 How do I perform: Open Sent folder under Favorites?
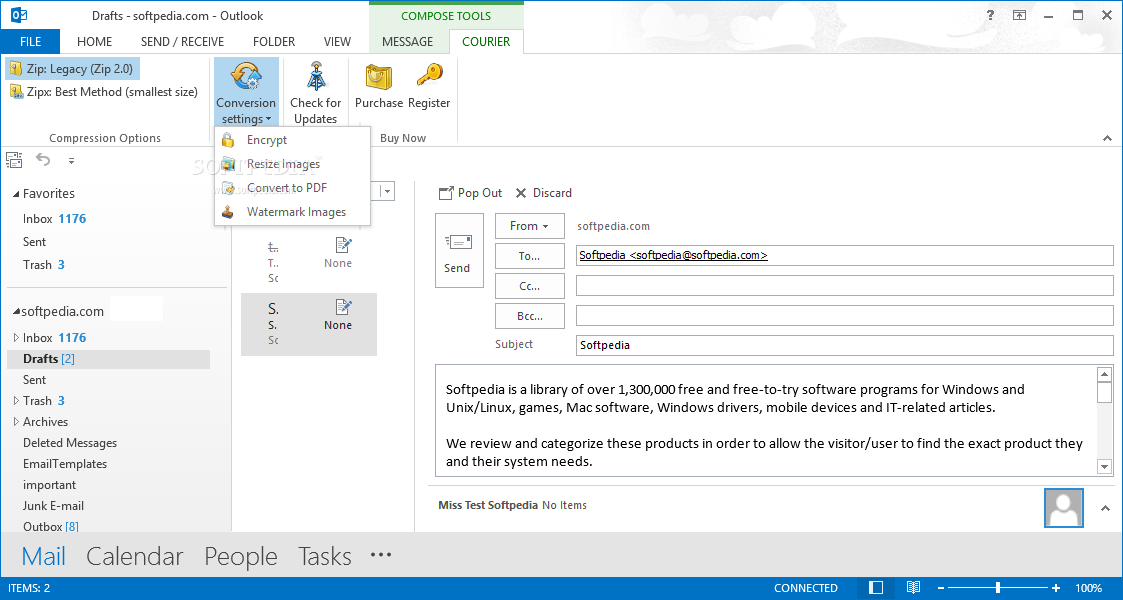34,241
